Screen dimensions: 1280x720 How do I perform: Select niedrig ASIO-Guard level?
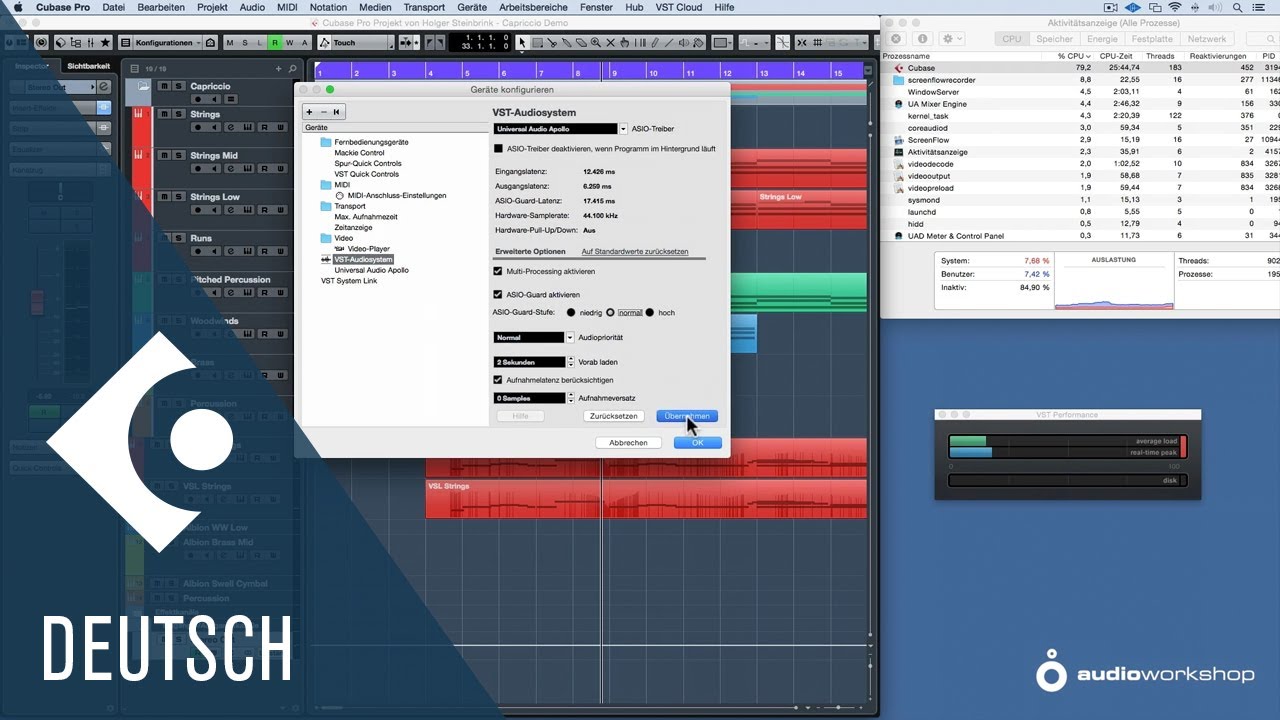[x=571, y=312]
